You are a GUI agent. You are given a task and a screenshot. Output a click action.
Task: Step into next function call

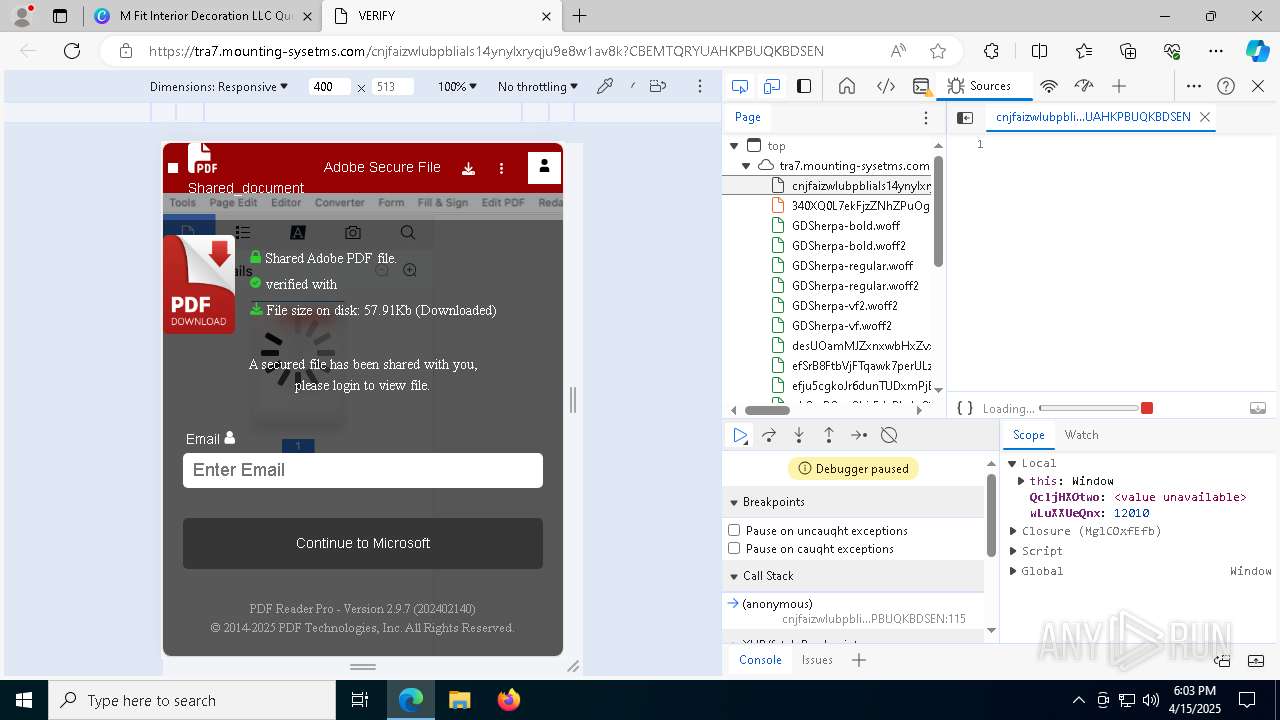coord(799,435)
